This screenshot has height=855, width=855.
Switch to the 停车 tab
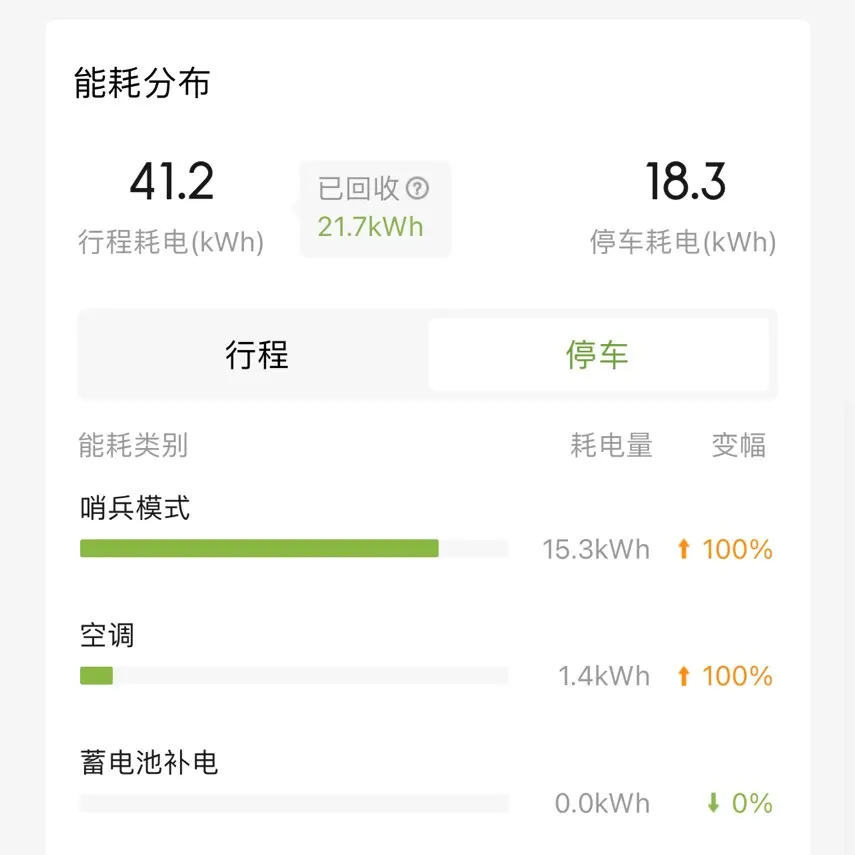pos(598,354)
